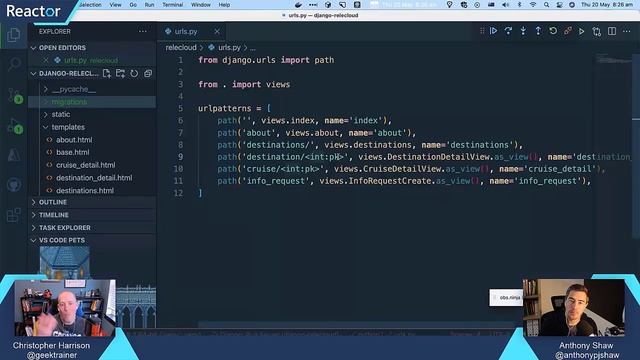Open the Source Control view with green badge
The width and height of the screenshot is (640, 360).
(14, 95)
